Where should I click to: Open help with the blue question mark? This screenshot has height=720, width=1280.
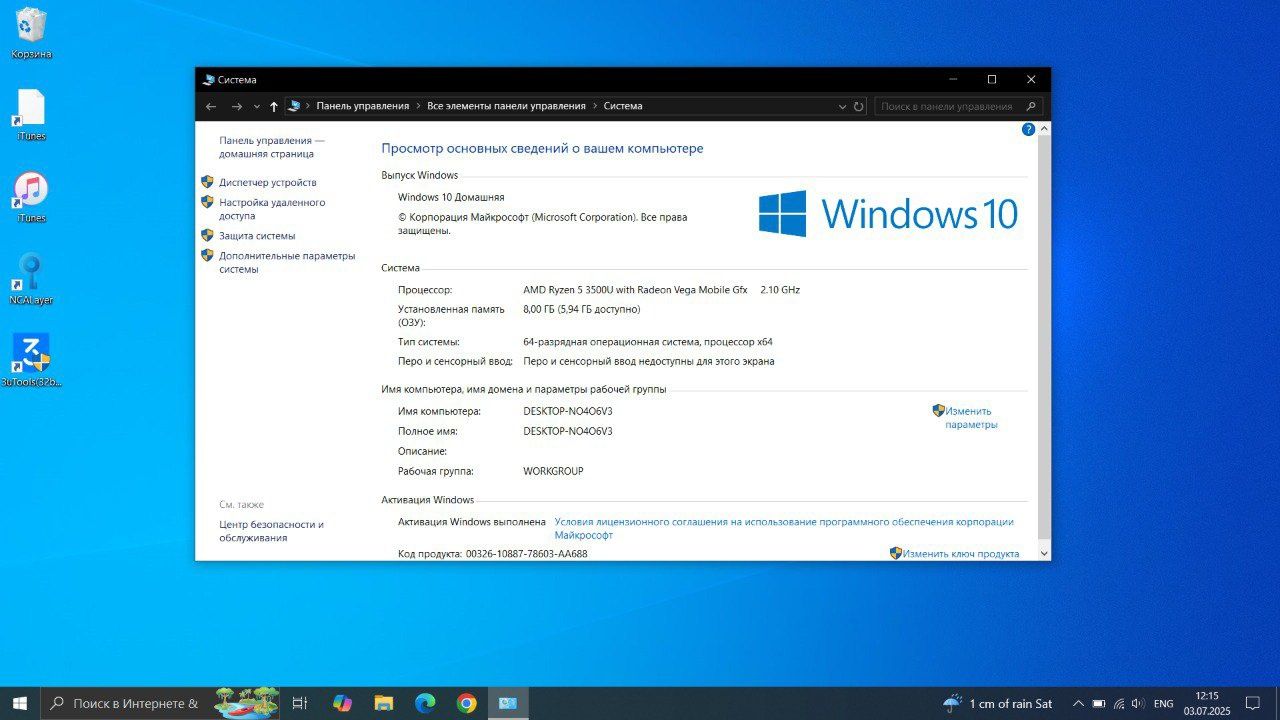(x=1028, y=130)
